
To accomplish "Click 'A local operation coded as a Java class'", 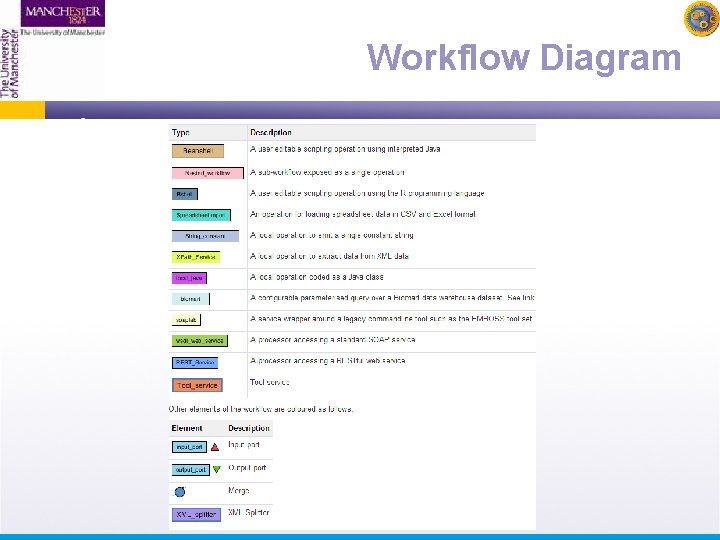I will (317, 277).
